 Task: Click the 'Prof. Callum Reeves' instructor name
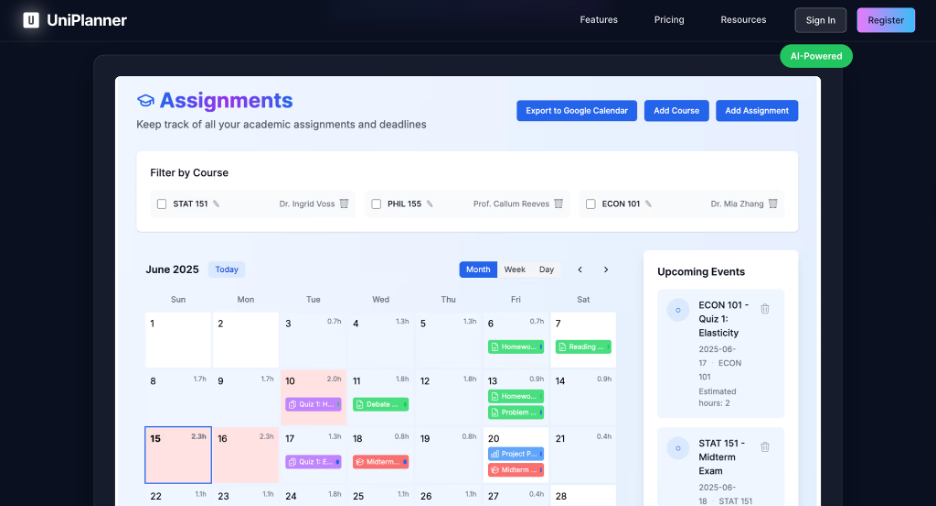pyautogui.click(x=511, y=204)
